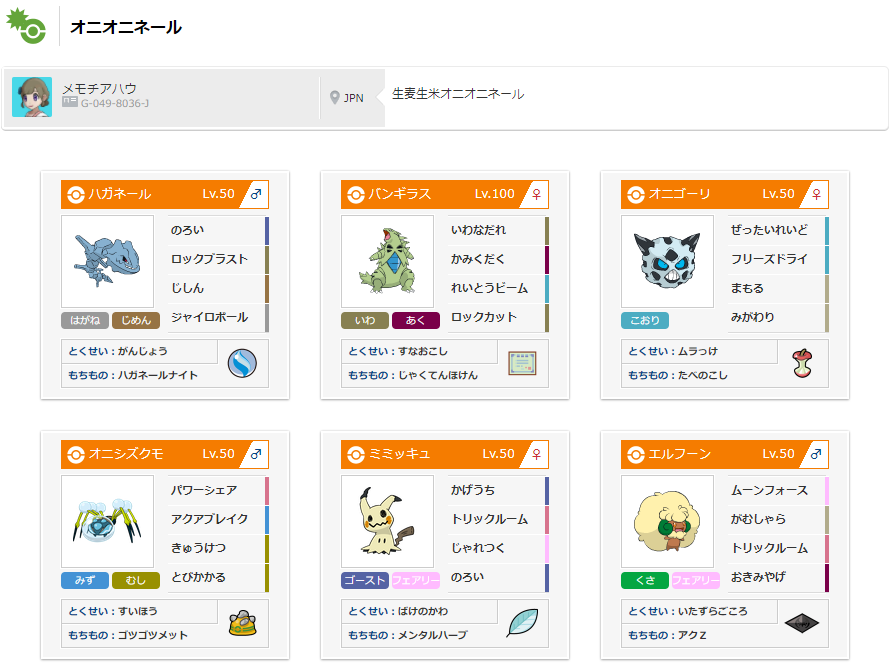Click the male gender icon on オニシズクモ card
The height and width of the screenshot is (667, 896).
256,454
